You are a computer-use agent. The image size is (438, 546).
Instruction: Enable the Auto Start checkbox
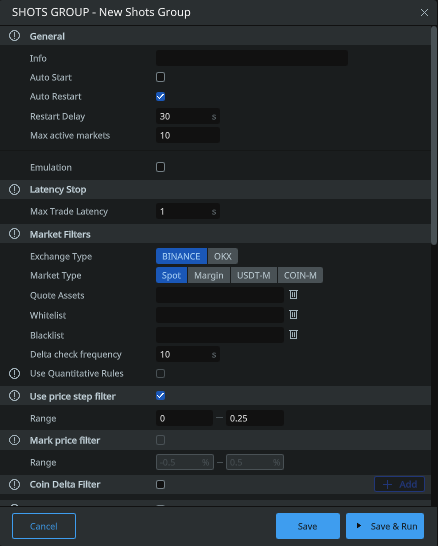coord(161,77)
